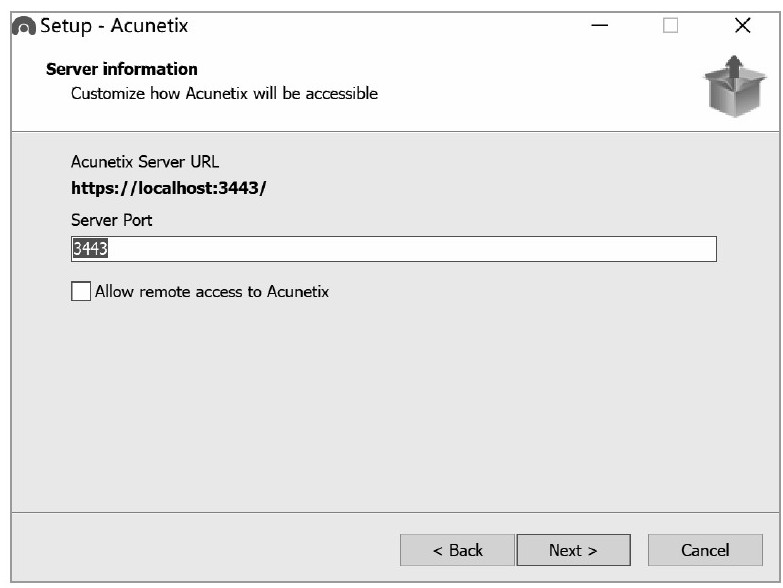
Task: Cancel the Acunetix setup
Action: coord(705,550)
